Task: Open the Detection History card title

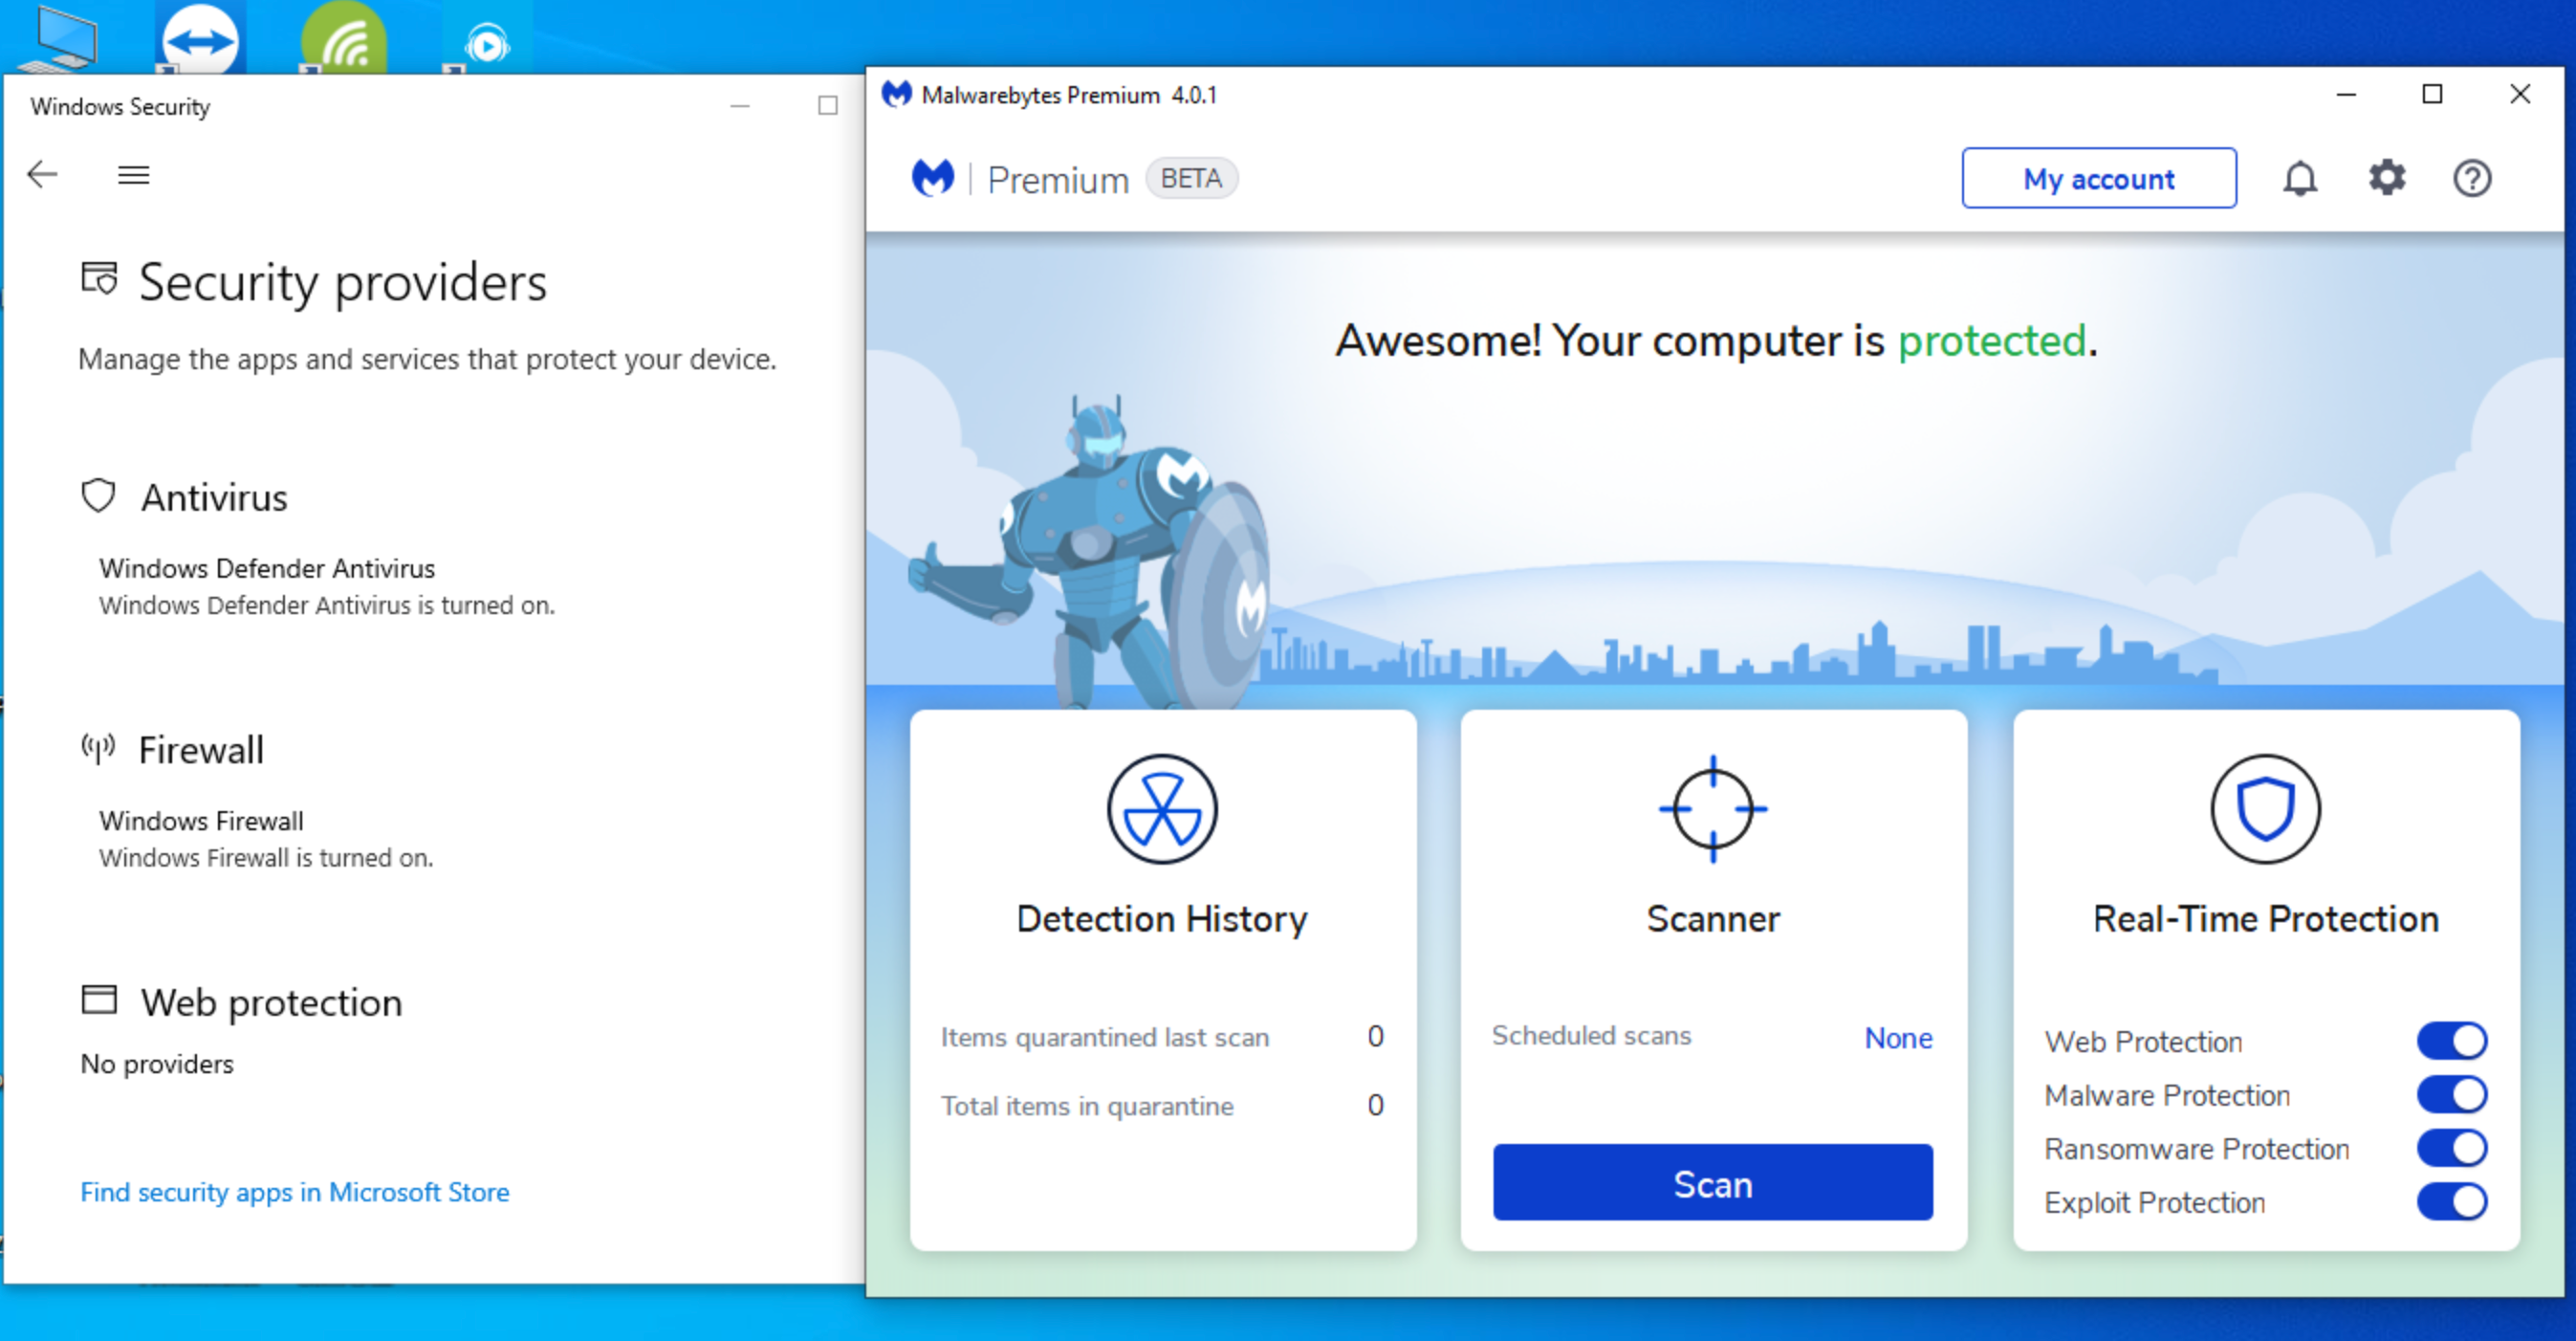Action: tap(1162, 919)
